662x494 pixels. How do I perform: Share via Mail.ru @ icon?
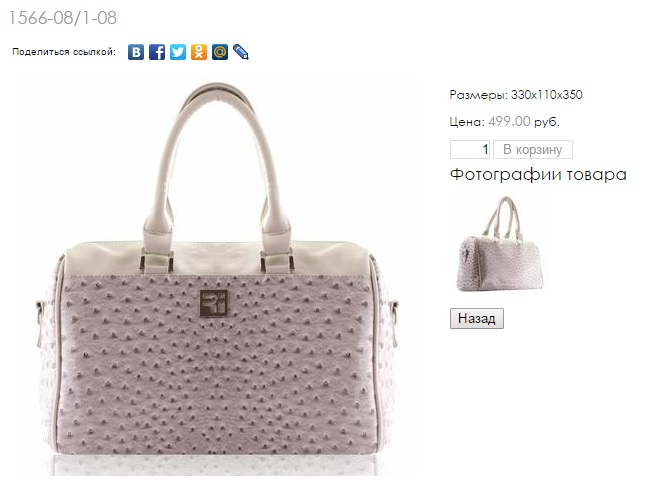tap(220, 52)
